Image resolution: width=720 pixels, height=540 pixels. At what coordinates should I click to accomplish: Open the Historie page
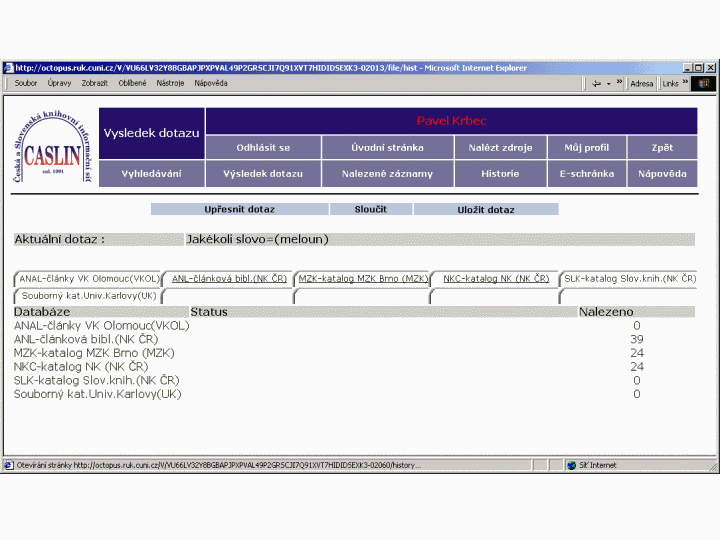tap(501, 174)
